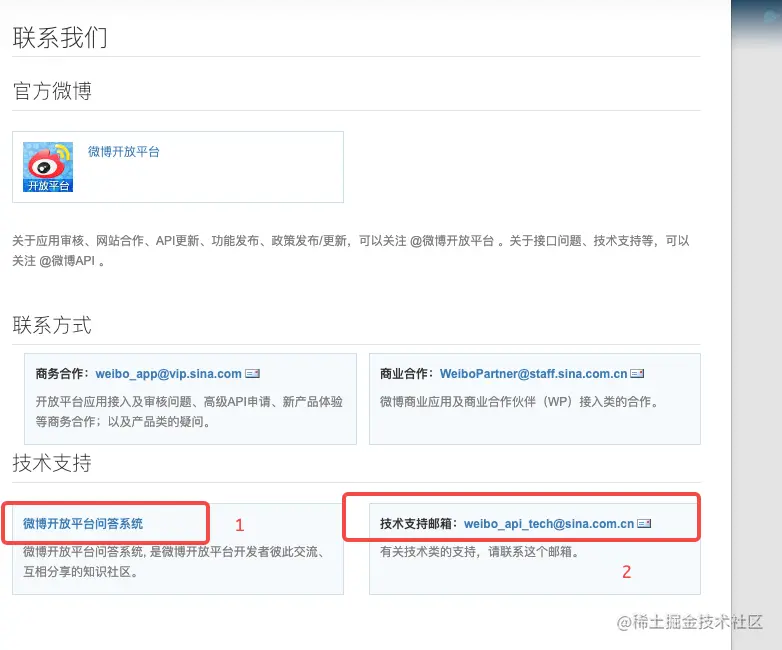This screenshot has height=650, width=782.
Task: Select the 联系我们 page heading
Action: tap(60, 37)
